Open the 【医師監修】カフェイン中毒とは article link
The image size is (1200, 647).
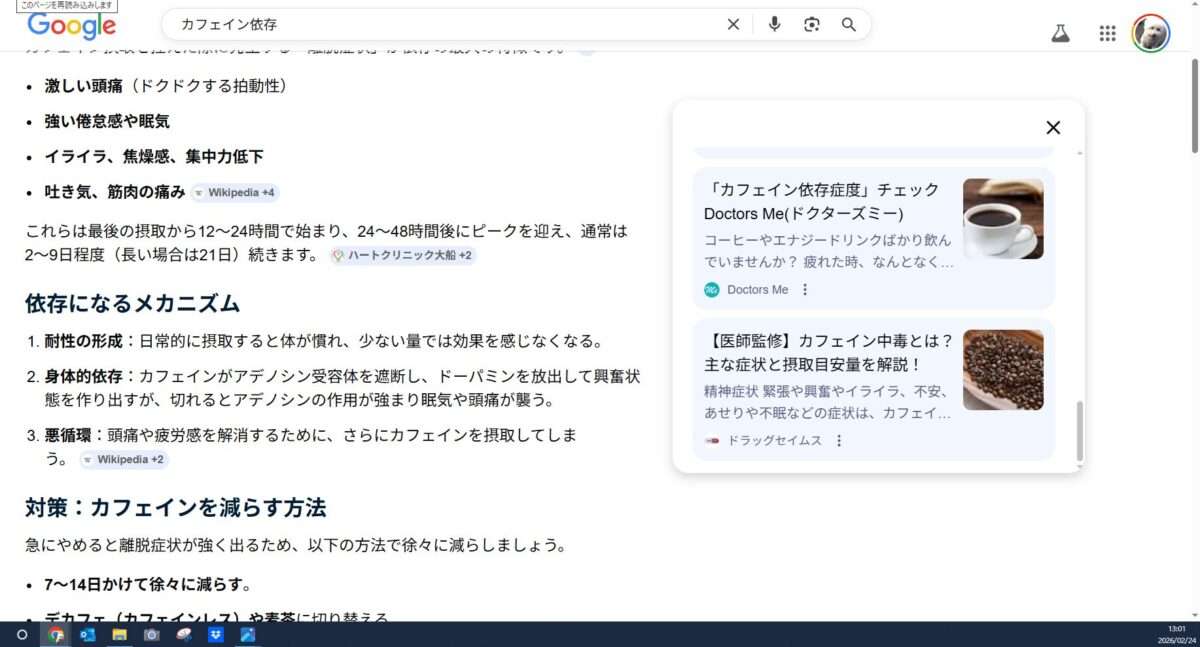[828, 352]
